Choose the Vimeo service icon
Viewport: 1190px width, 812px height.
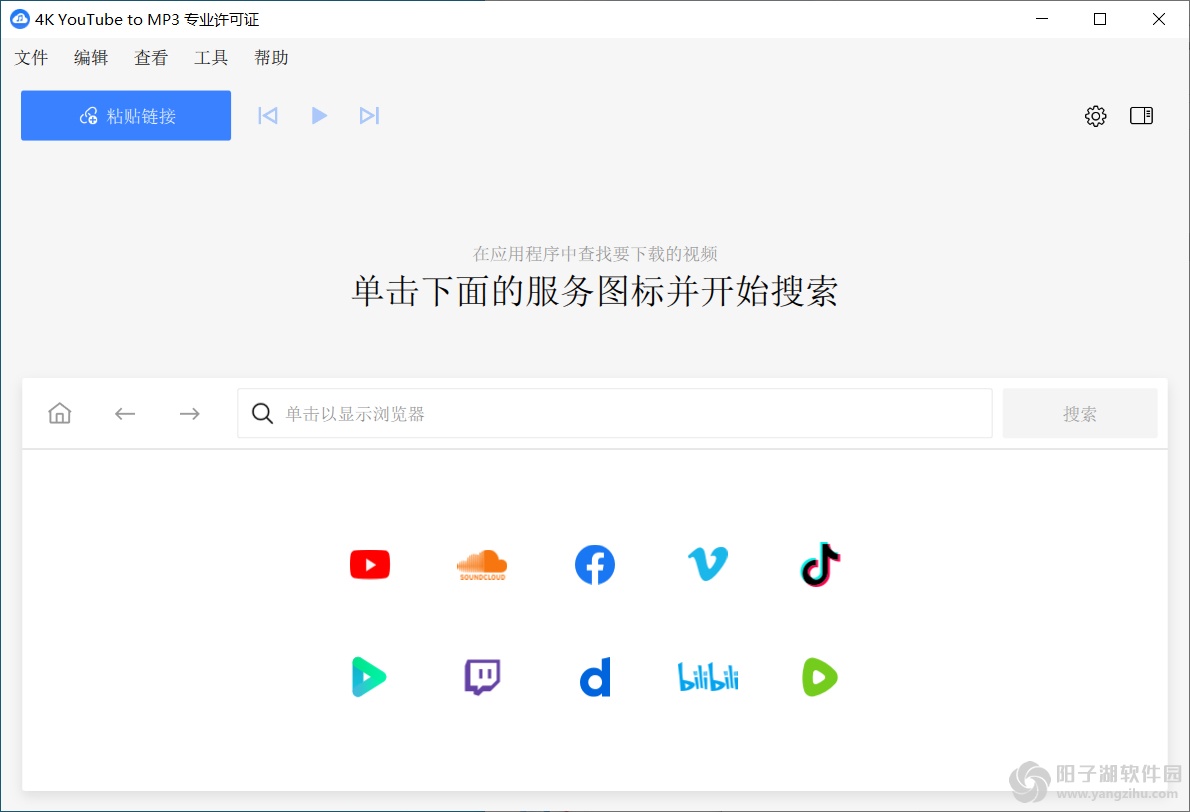coord(707,564)
